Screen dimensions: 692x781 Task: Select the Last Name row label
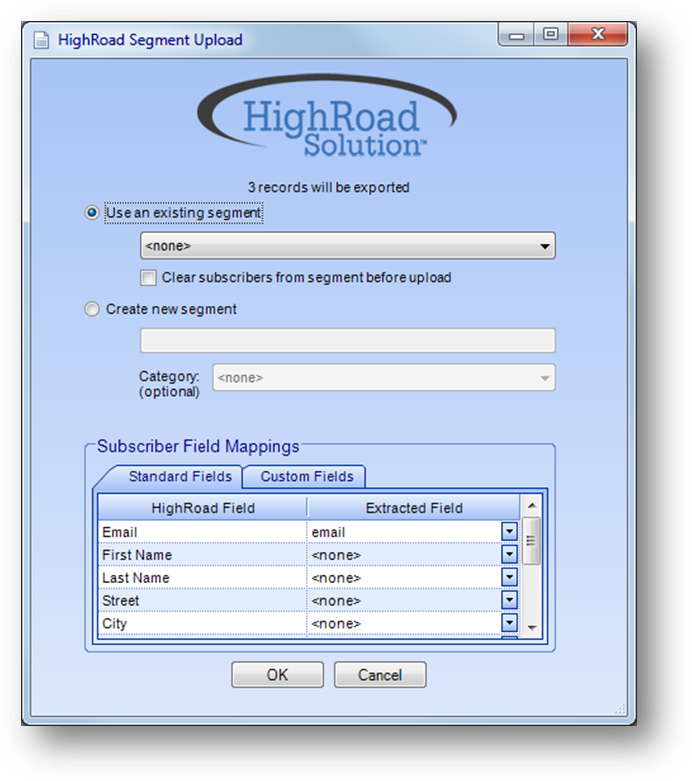tap(136, 578)
